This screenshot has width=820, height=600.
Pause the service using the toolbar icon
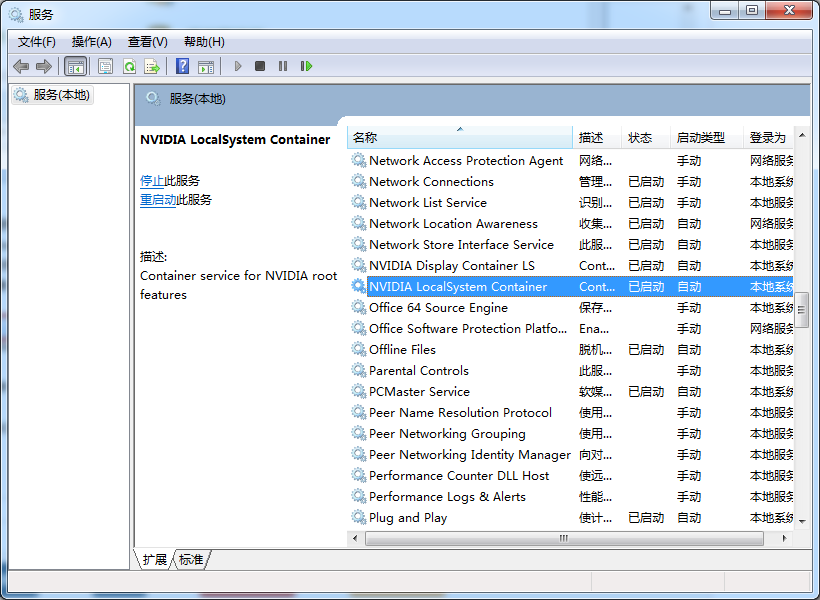click(x=283, y=66)
